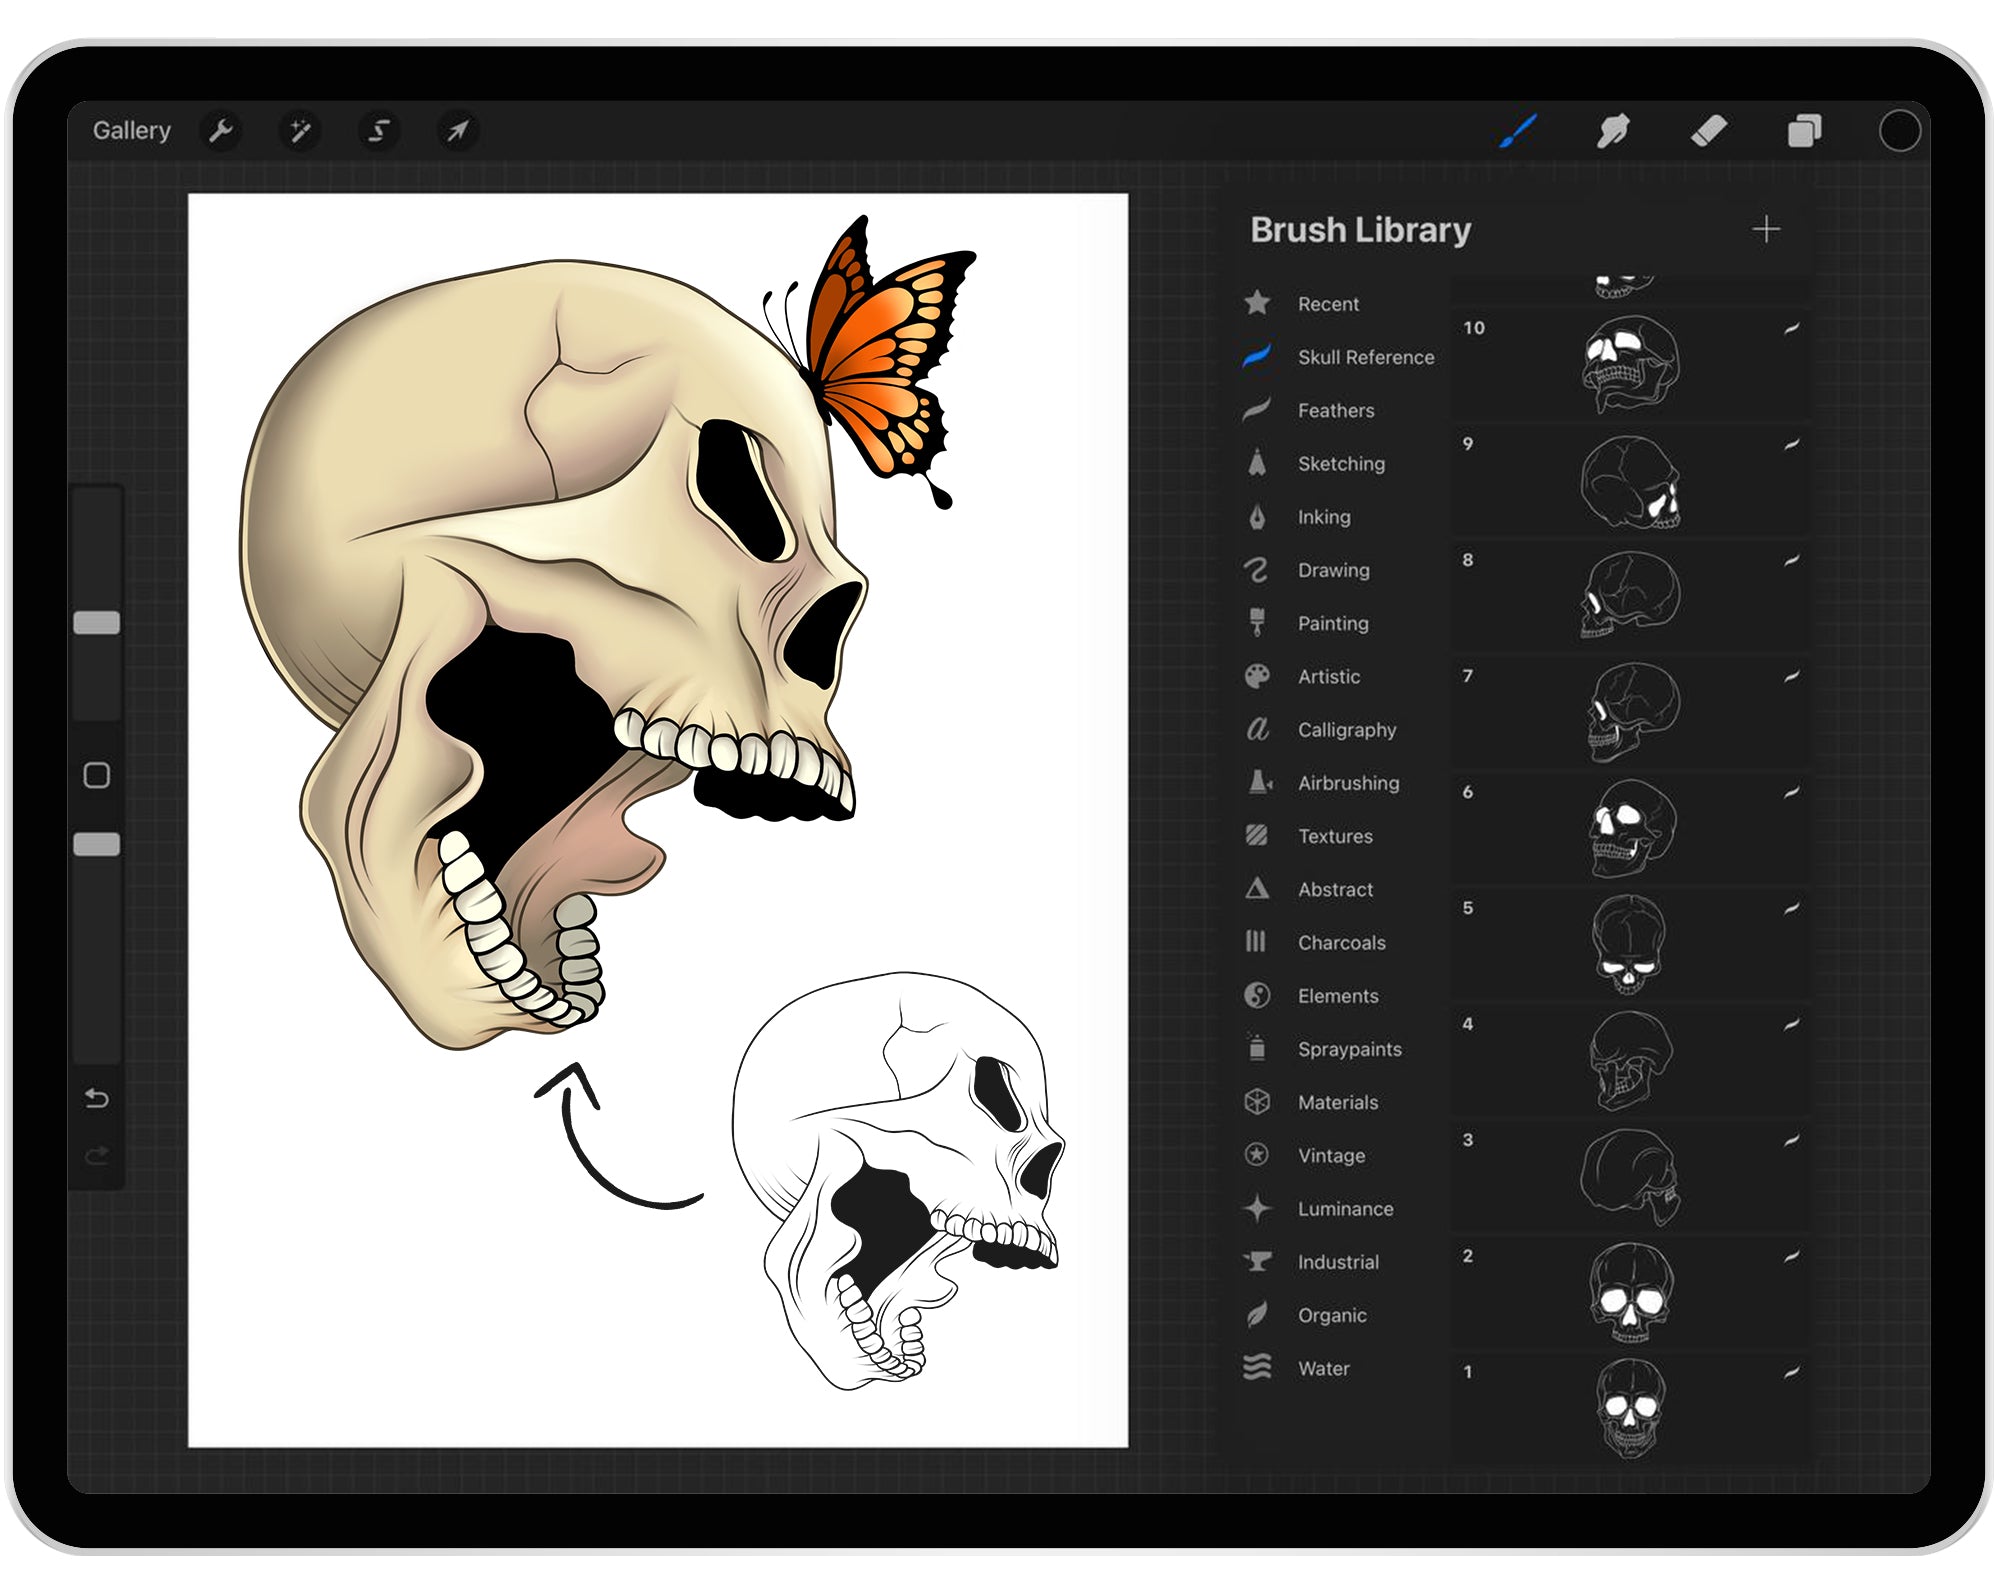The width and height of the screenshot is (2000, 1589).
Task: Activate the Selection tool
Action: tap(378, 130)
